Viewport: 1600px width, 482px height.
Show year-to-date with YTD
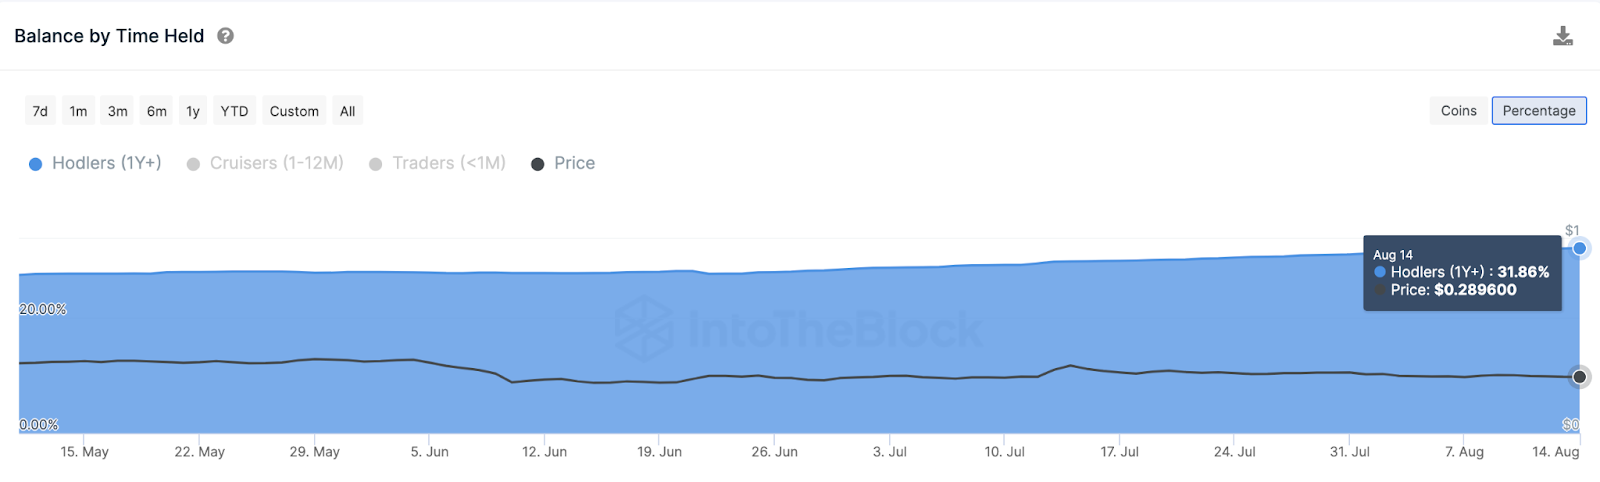(234, 111)
